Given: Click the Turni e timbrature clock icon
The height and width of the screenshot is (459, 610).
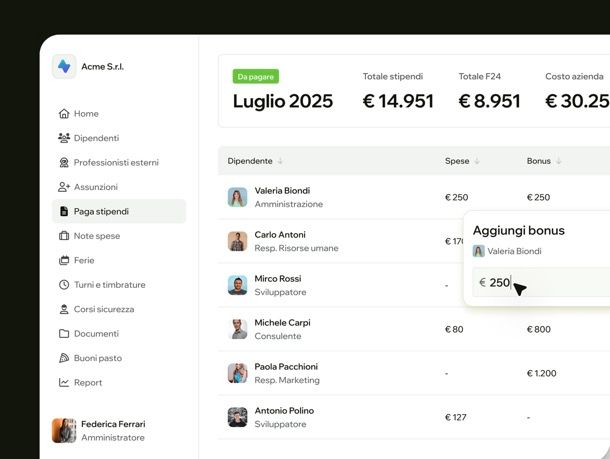Looking at the screenshot, I should [64, 285].
